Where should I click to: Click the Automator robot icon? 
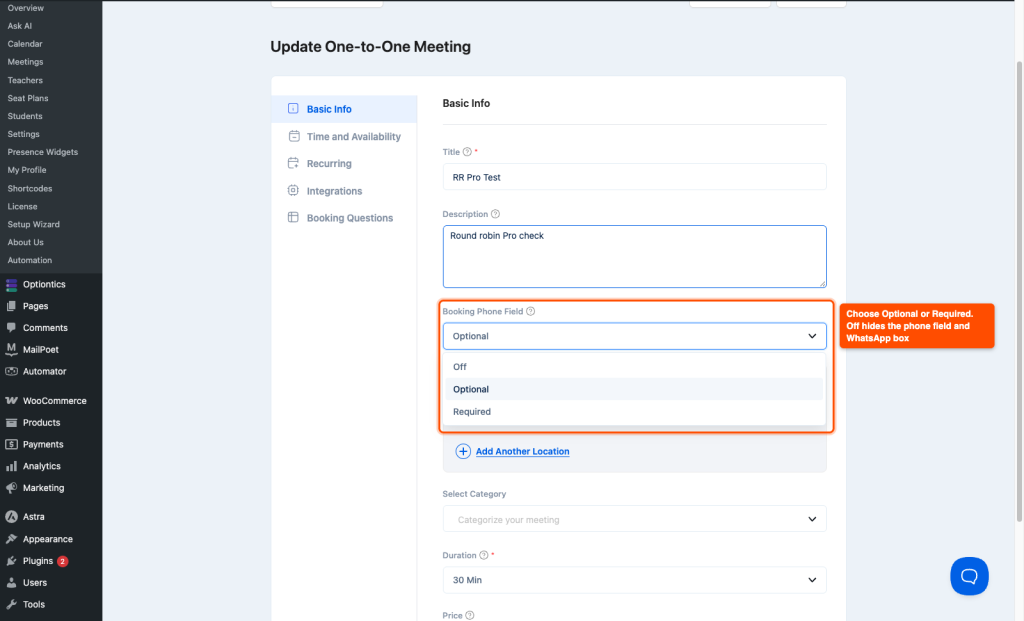pyautogui.click(x=11, y=371)
